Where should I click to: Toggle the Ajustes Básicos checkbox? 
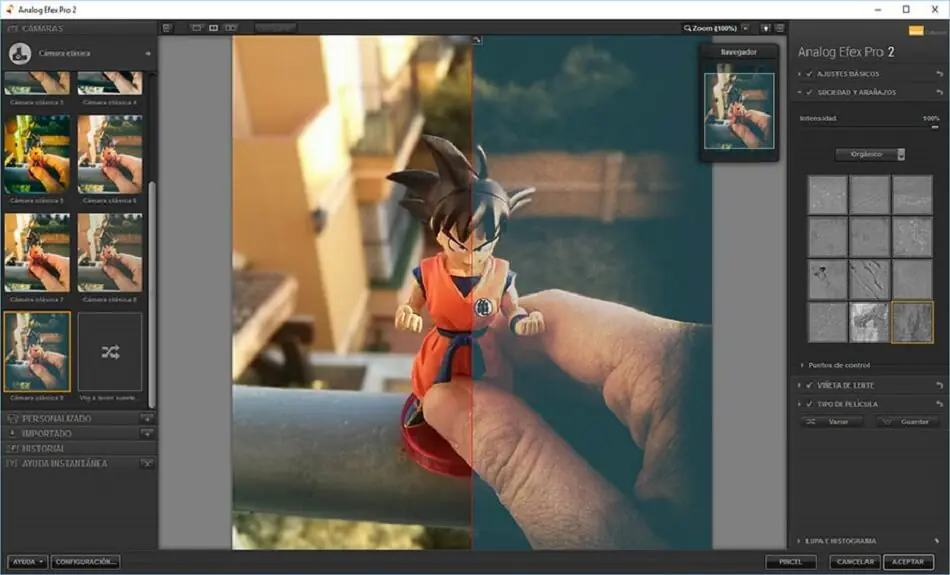pos(809,74)
